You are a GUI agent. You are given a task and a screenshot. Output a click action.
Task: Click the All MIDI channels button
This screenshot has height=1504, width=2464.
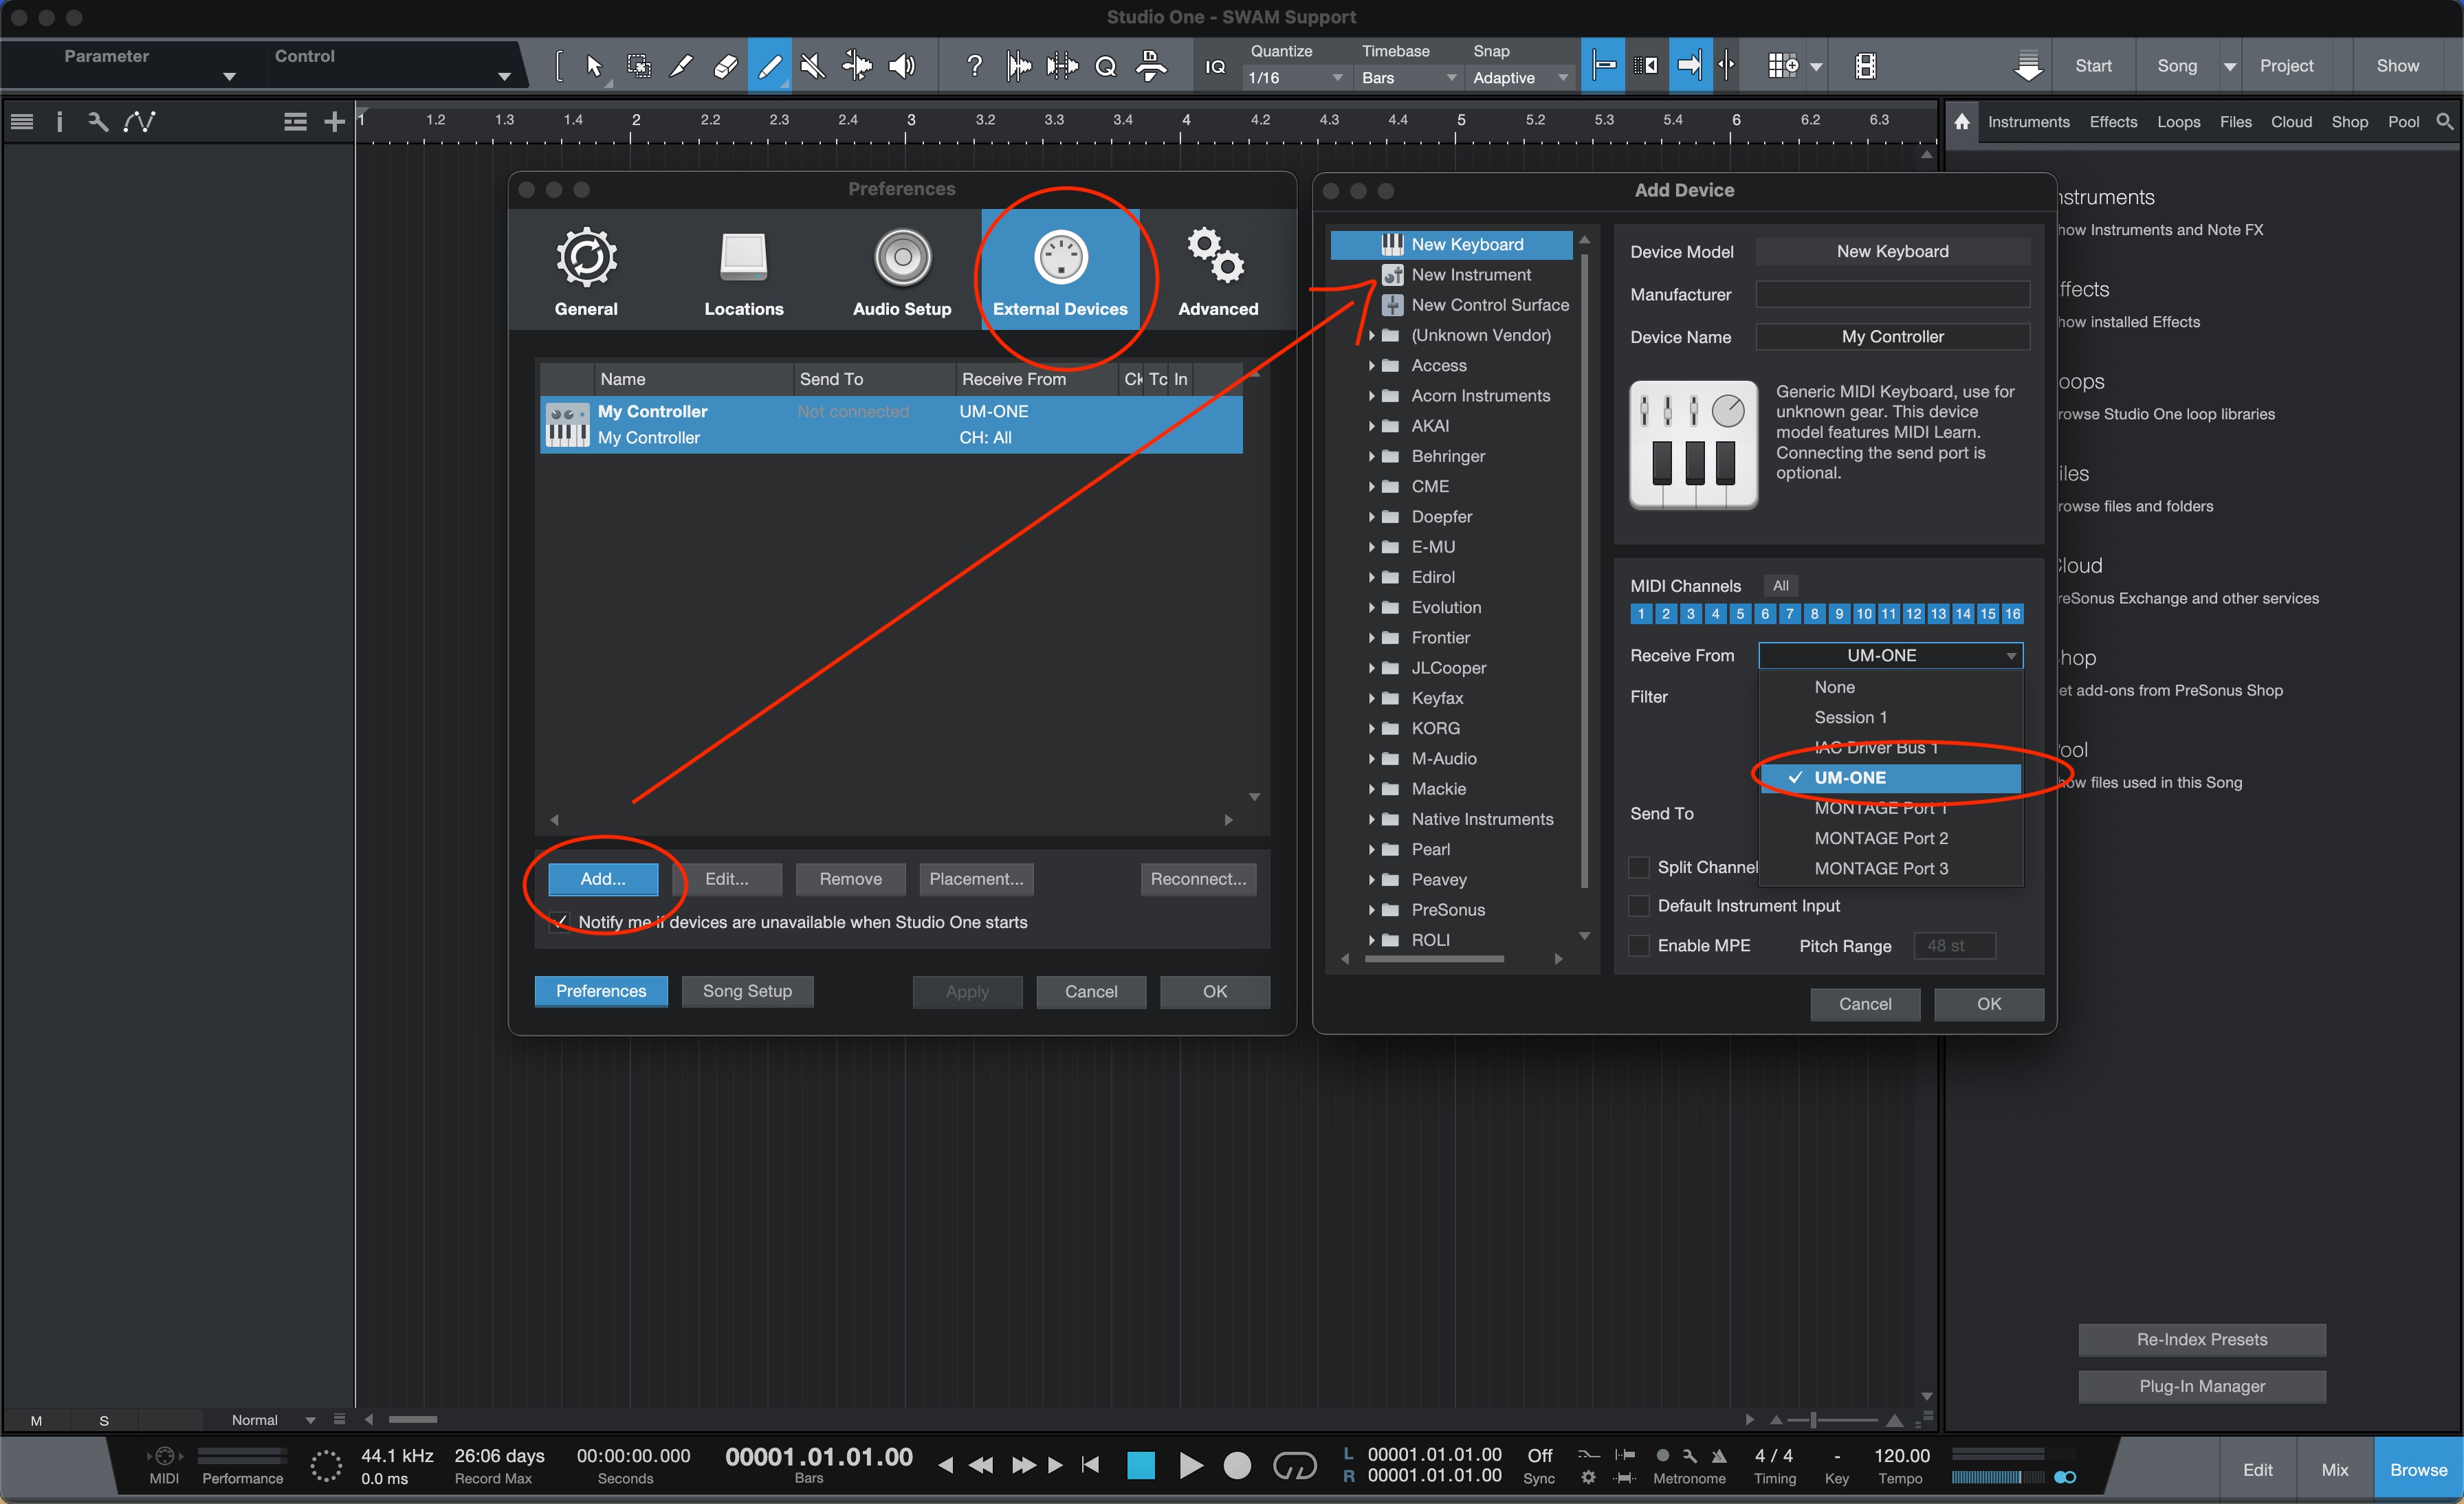[x=1780, y=585]
